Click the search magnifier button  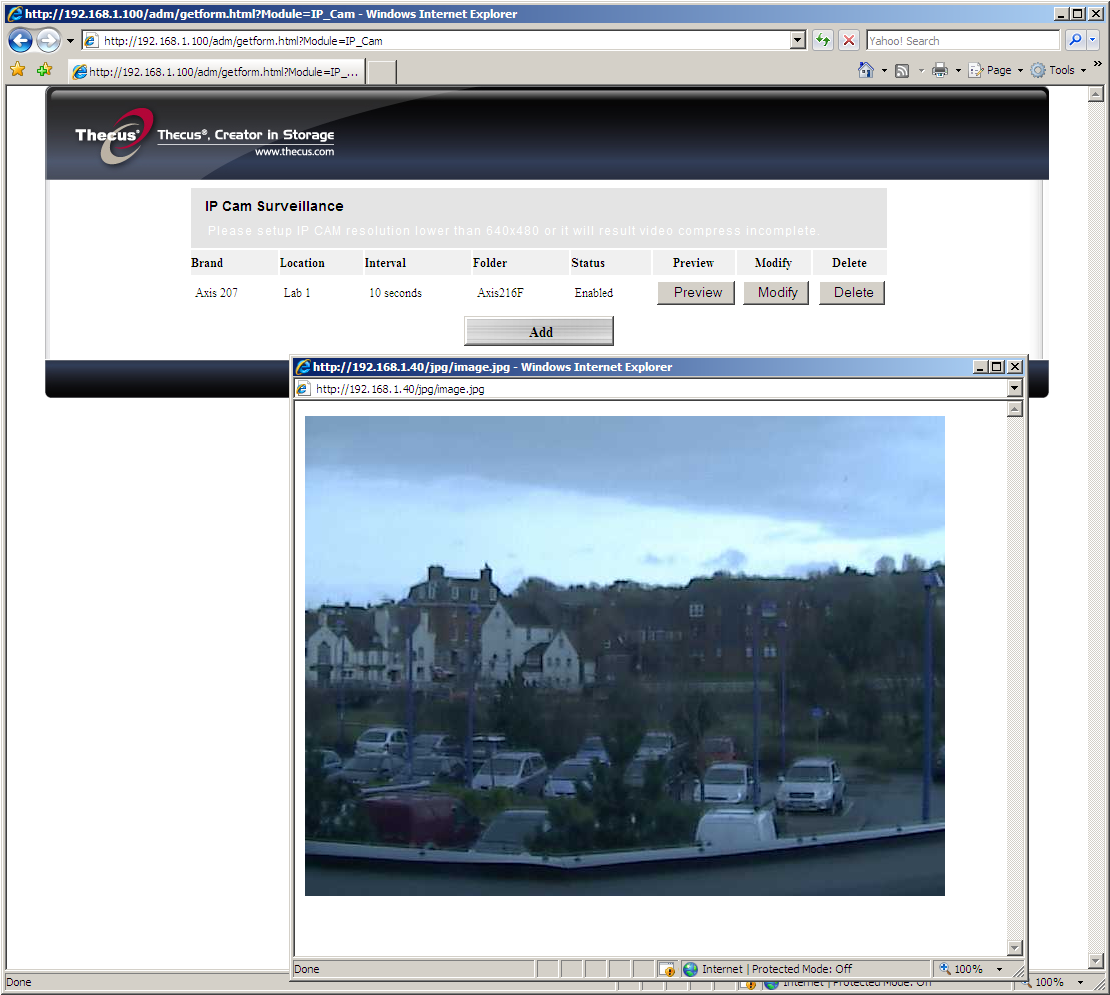1075,40
